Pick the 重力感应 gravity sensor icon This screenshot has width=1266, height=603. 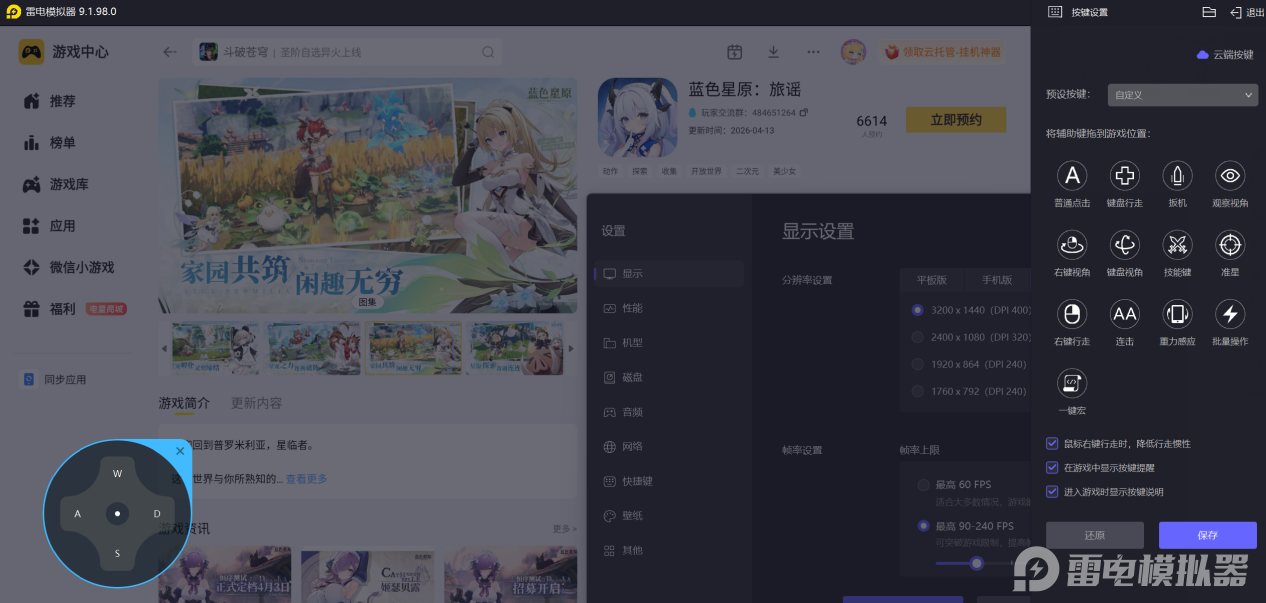click(1177, 314)
